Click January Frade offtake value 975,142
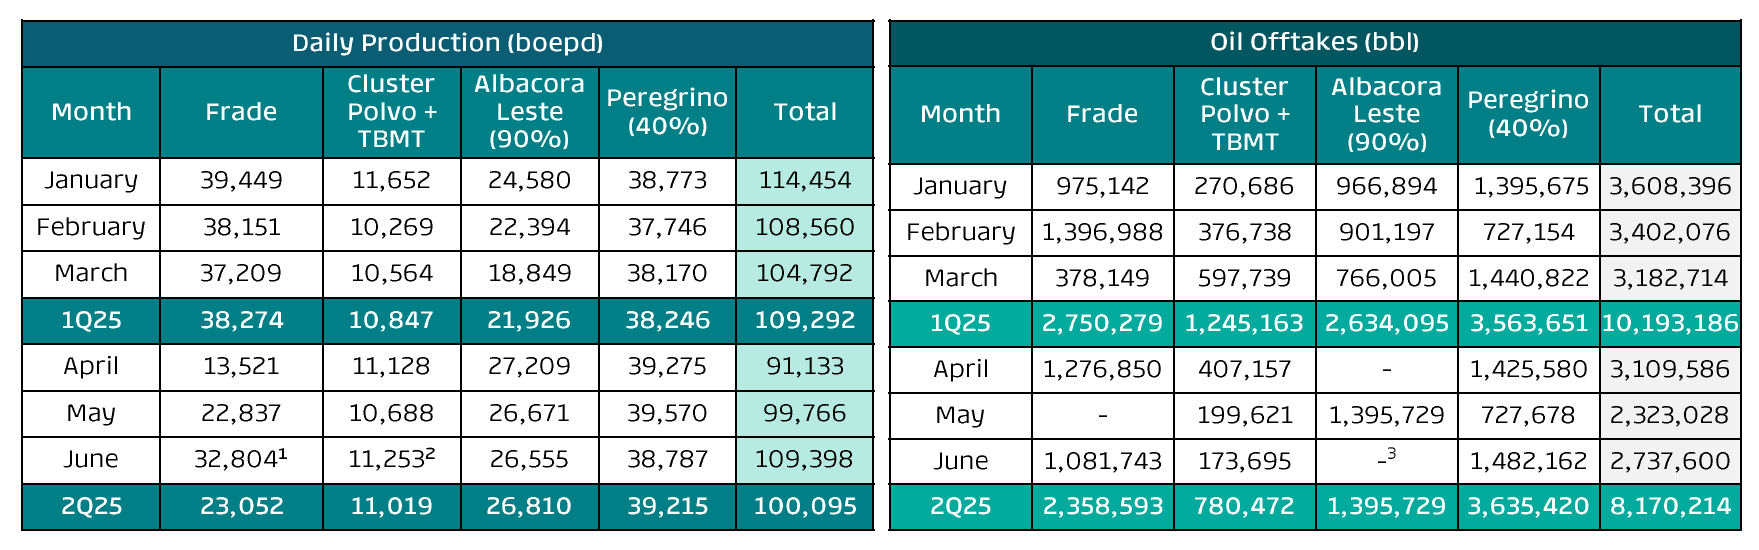 1102,186
